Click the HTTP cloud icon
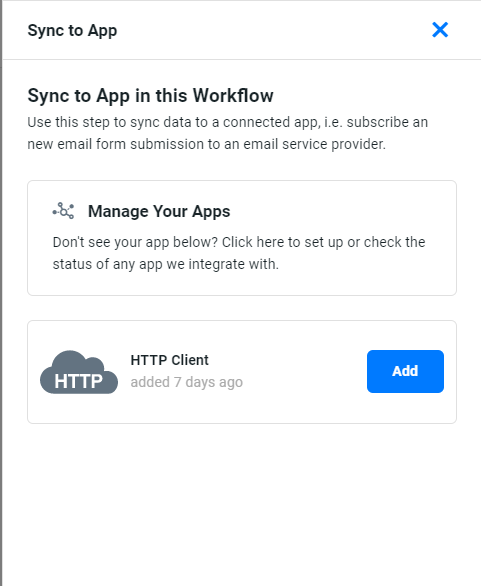The width and height of the screenshot is (481, 586). 79,372
